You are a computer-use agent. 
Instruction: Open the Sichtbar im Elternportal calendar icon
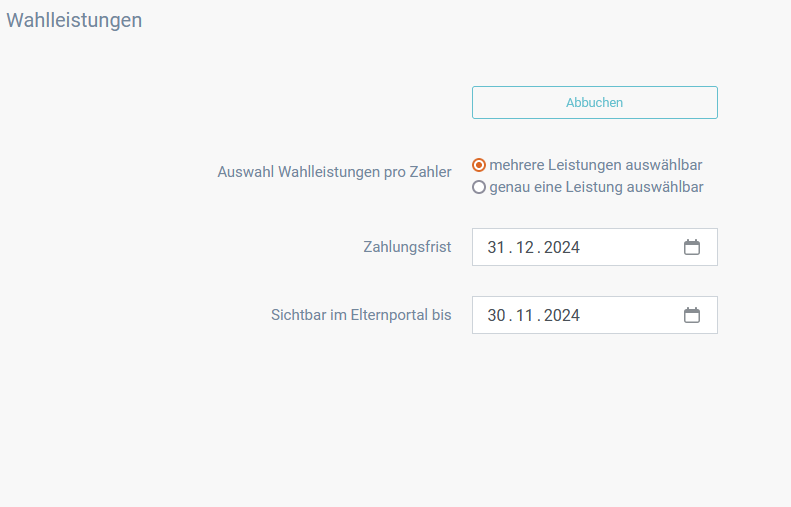[692, 315]
